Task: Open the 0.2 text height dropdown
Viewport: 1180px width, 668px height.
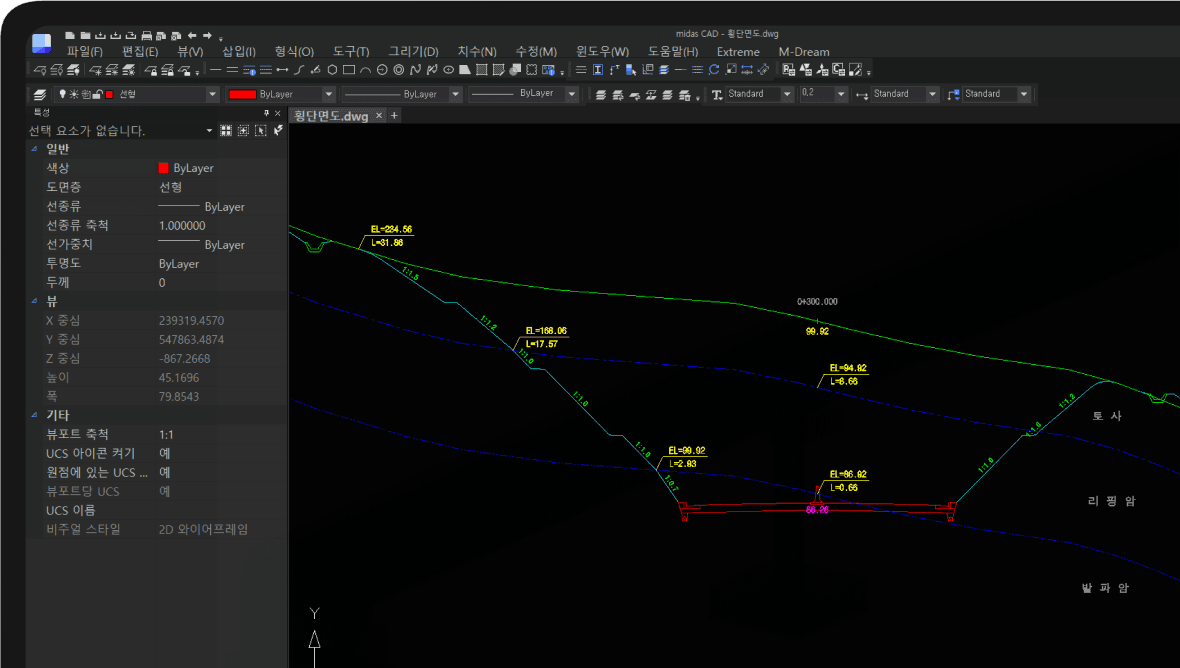Action: click(841, 94)
